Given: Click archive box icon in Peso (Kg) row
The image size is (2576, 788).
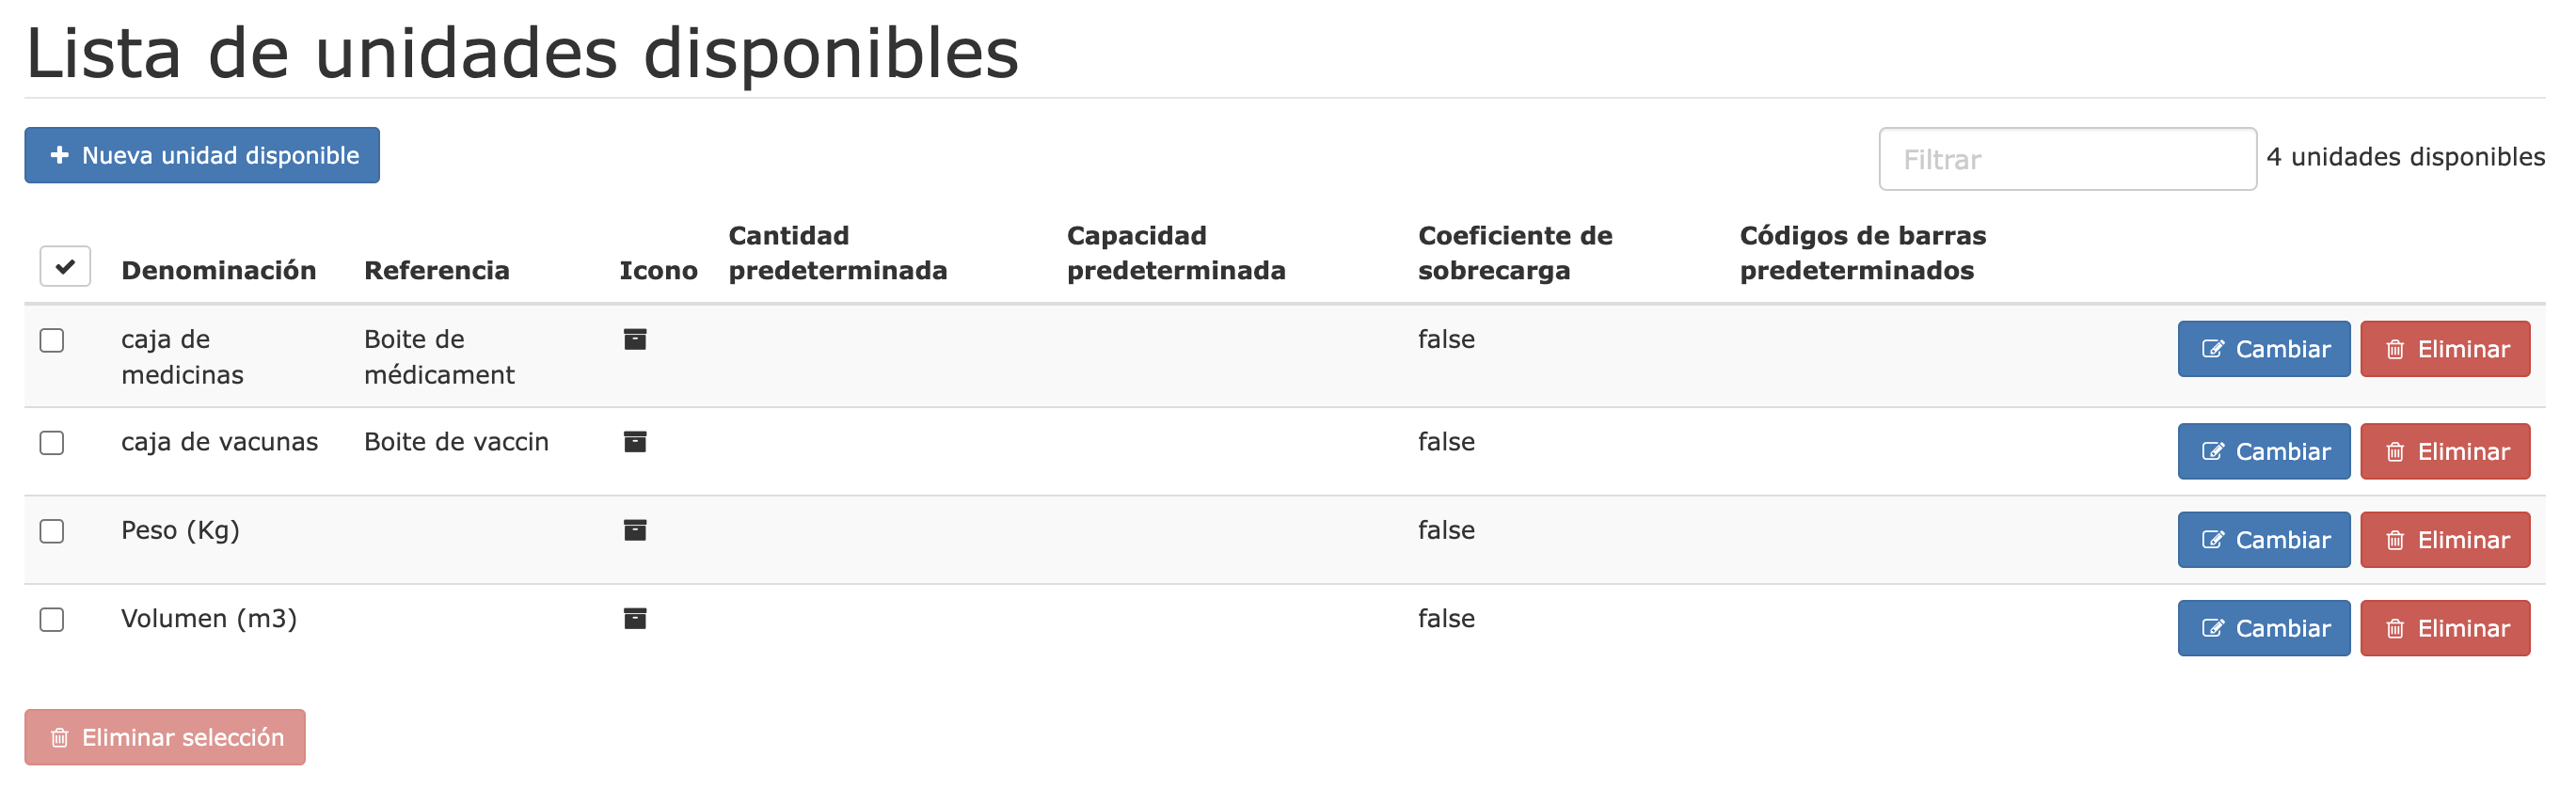Looking at the screenshot, I should [x=635, y=530].
